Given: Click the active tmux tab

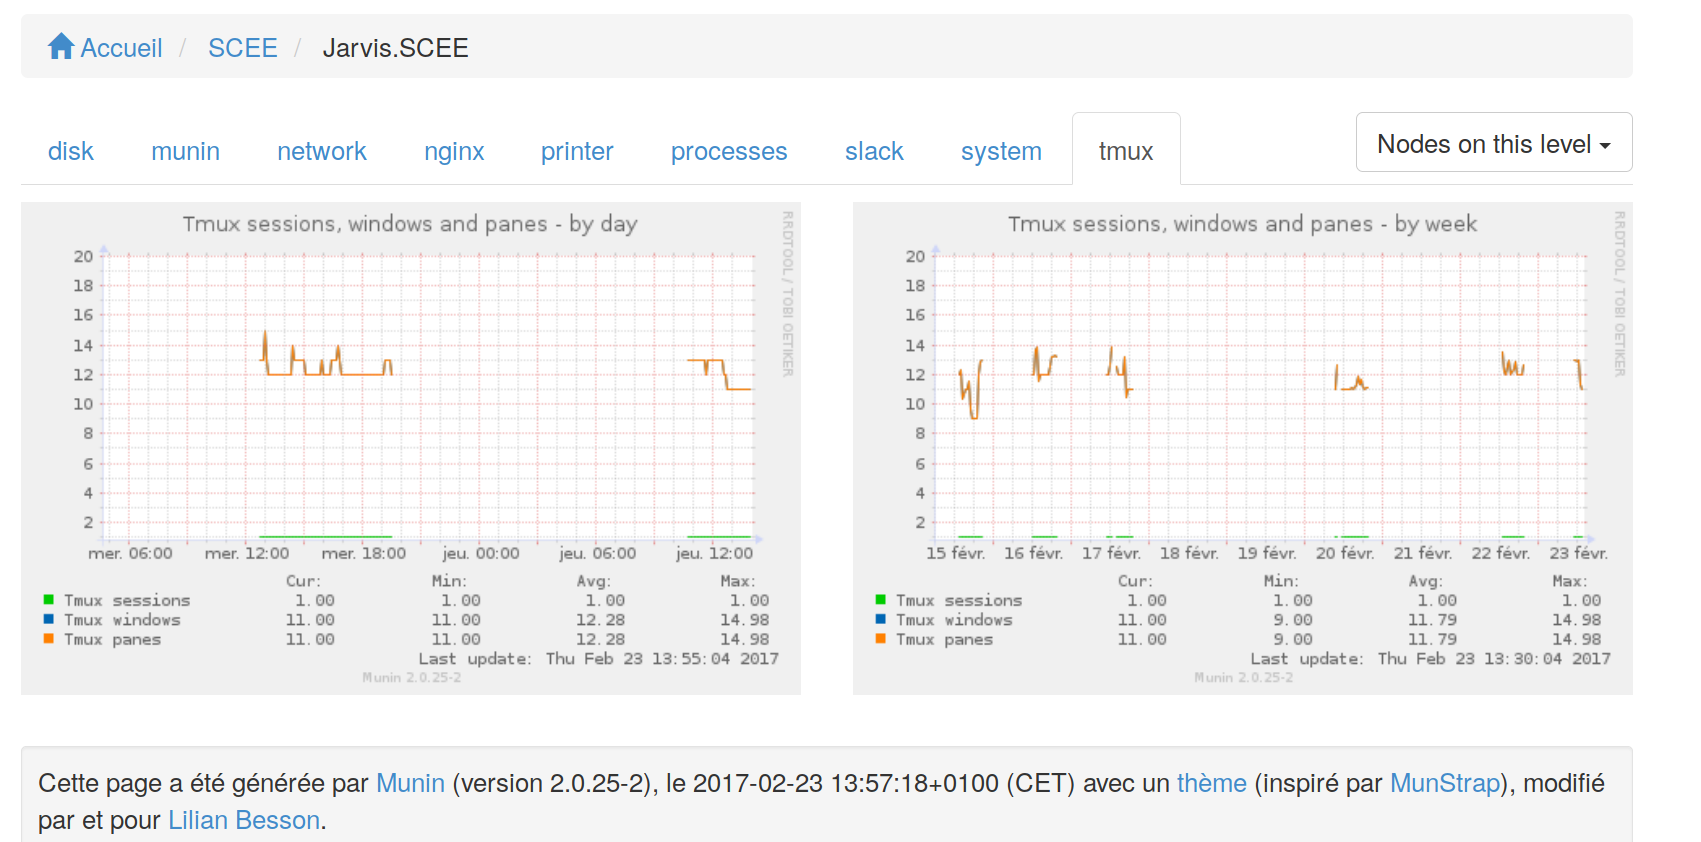Looking at the screenshot, I should pyautogui.click(x=1125, y=151).
